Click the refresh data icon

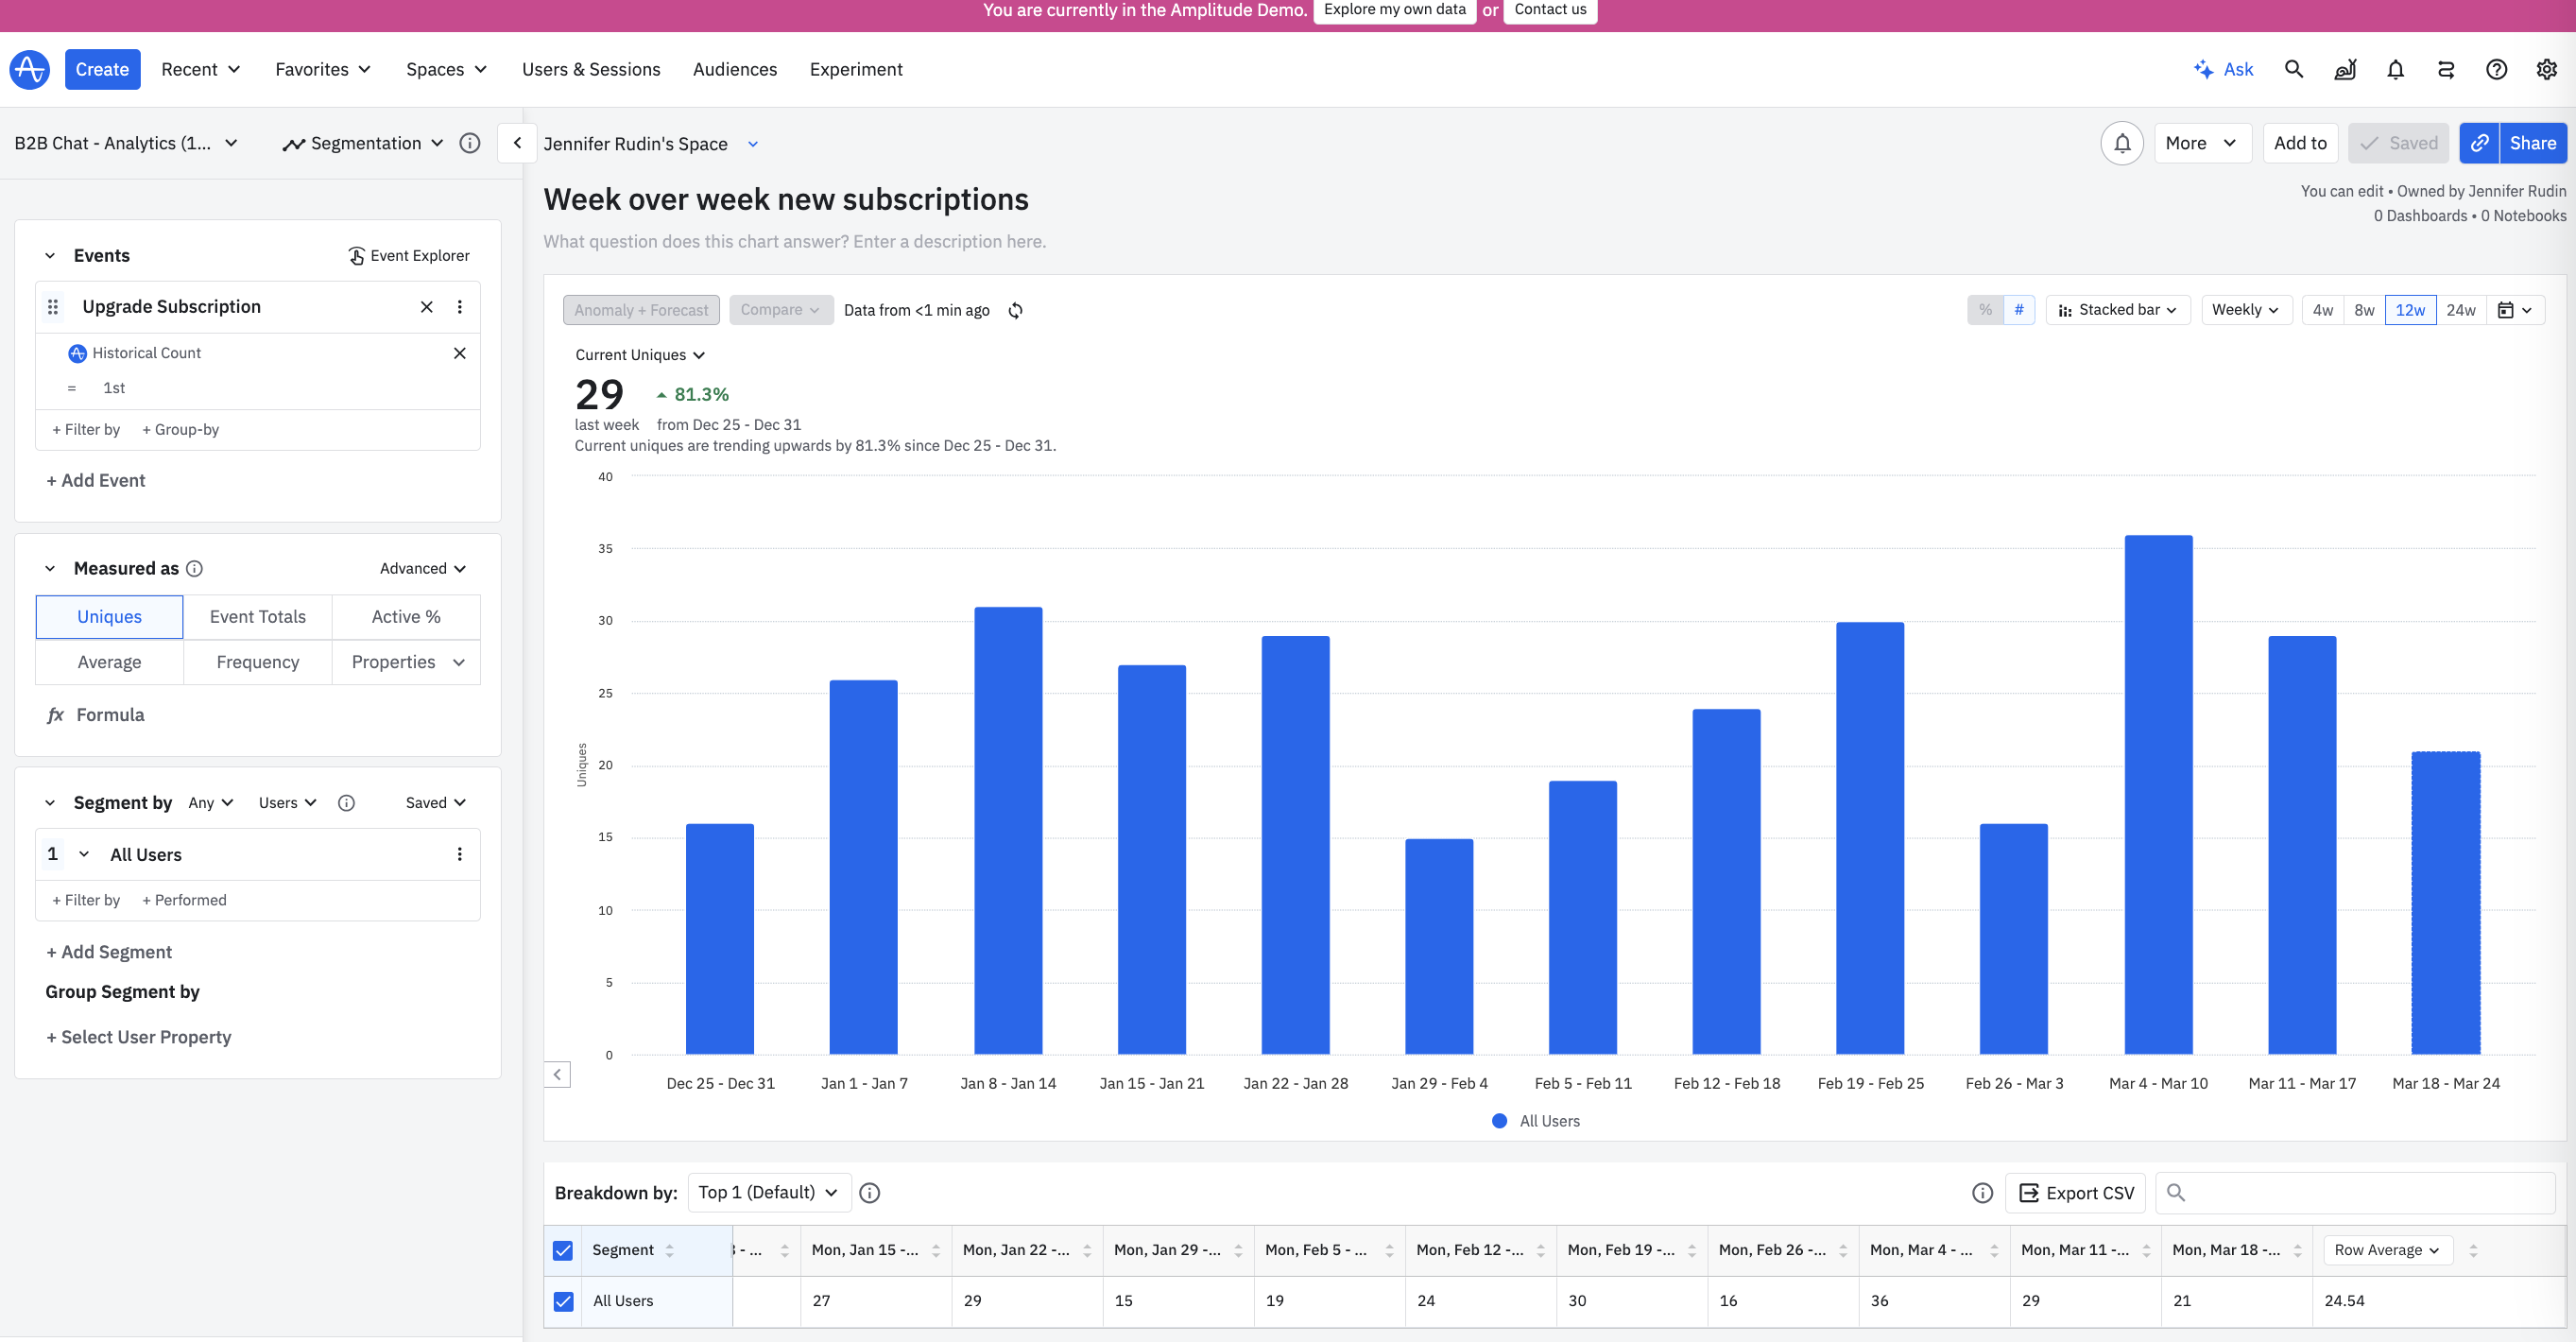(1015, 310)
